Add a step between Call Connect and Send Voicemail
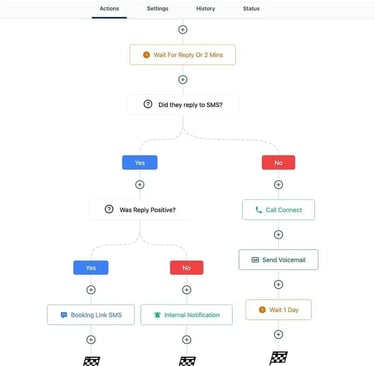The image size is (375, 366). 278,234
